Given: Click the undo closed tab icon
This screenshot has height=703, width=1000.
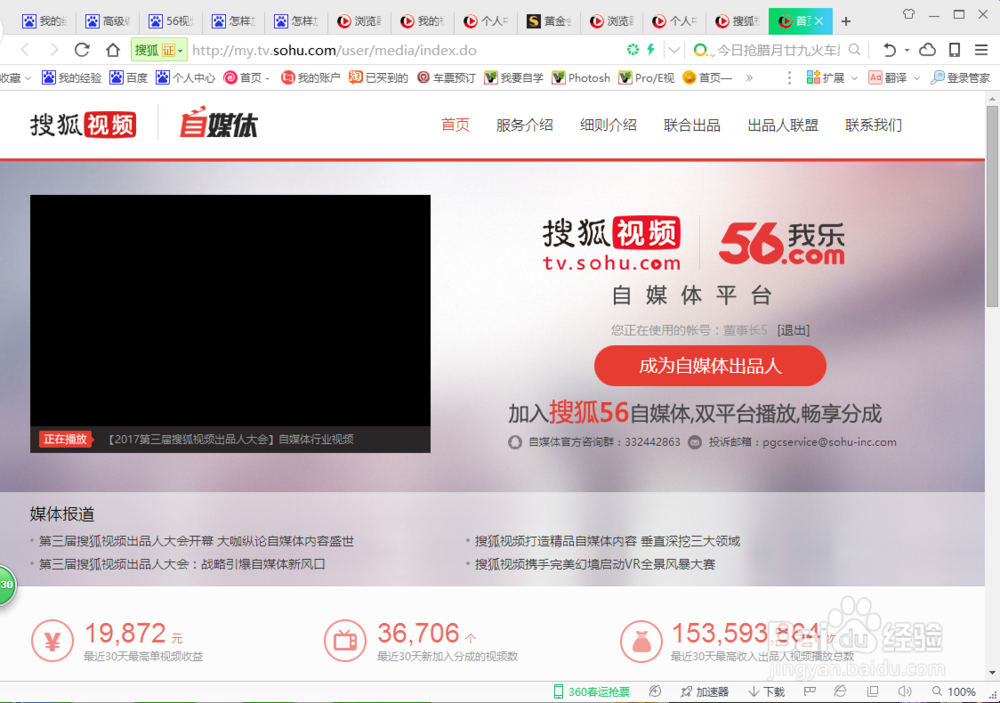Looking at the screenshot, I should tap(889, 50).
